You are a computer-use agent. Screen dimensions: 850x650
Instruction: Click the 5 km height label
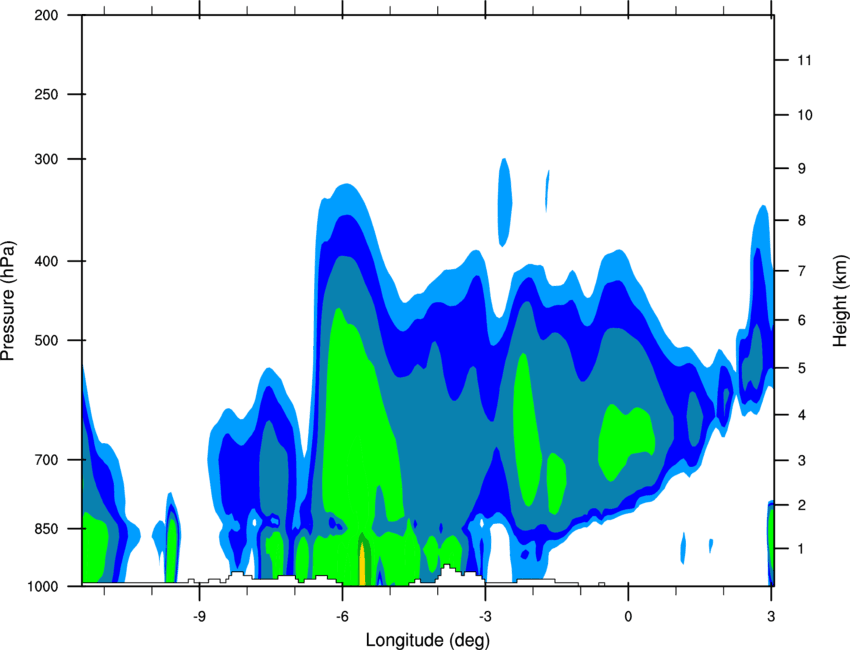click(x=802, y=368)
